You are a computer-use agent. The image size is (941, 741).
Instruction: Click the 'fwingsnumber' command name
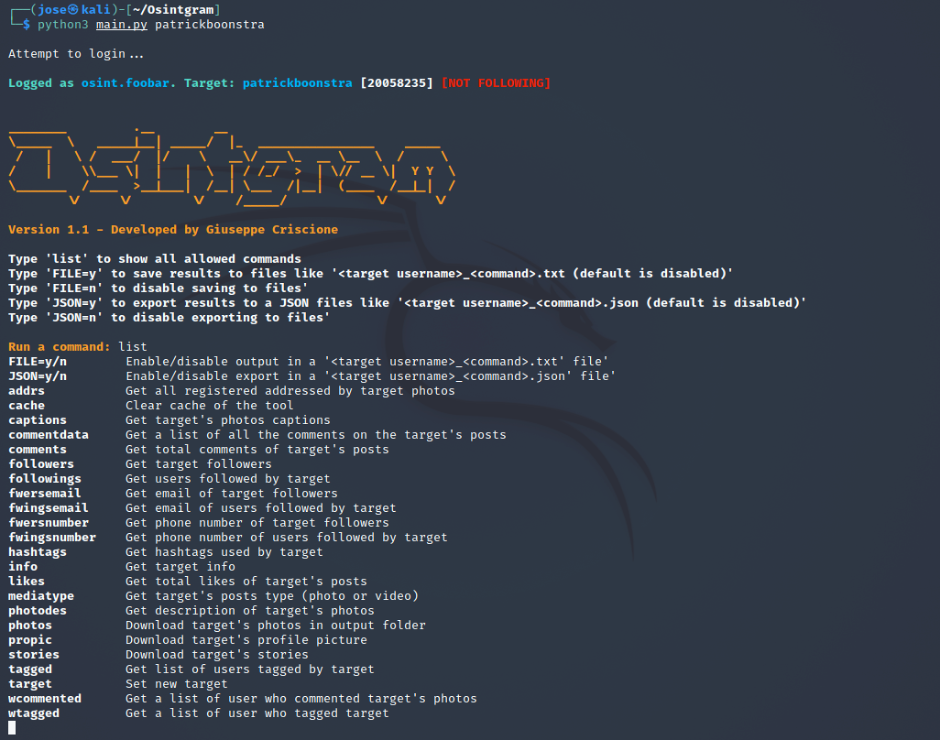[x=52, y=537]
